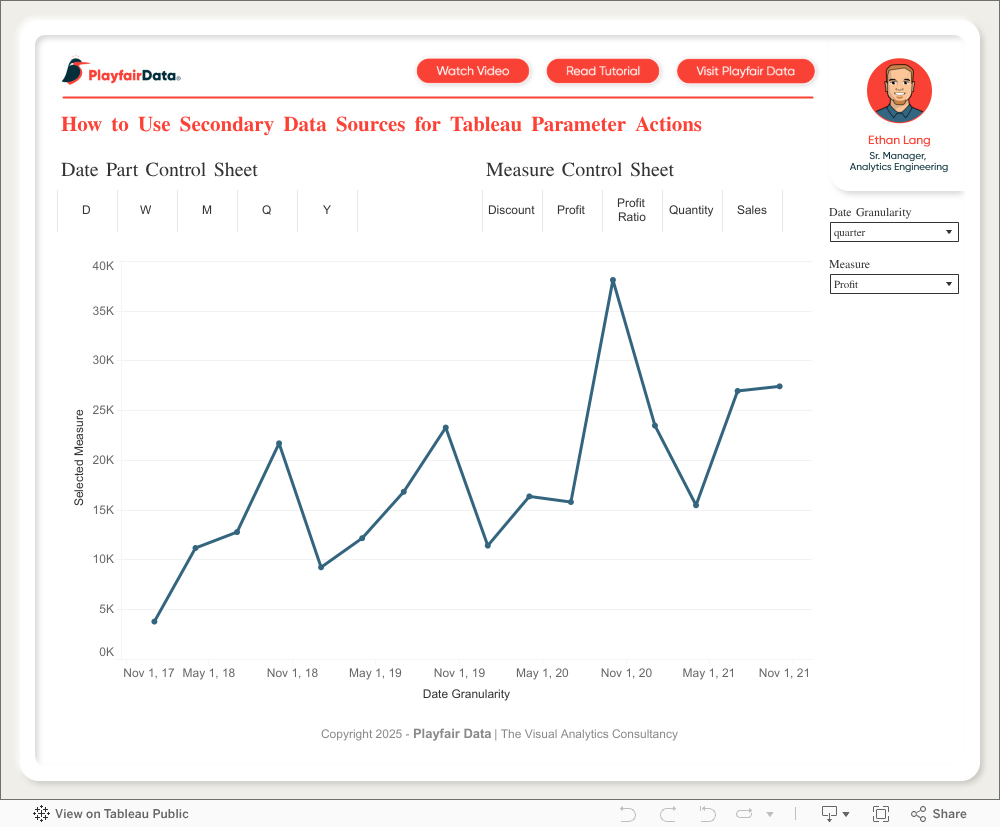Viewport: 1000px width, 827px height.
Task: Click the Watch Video button
Action: coord(473,71)
